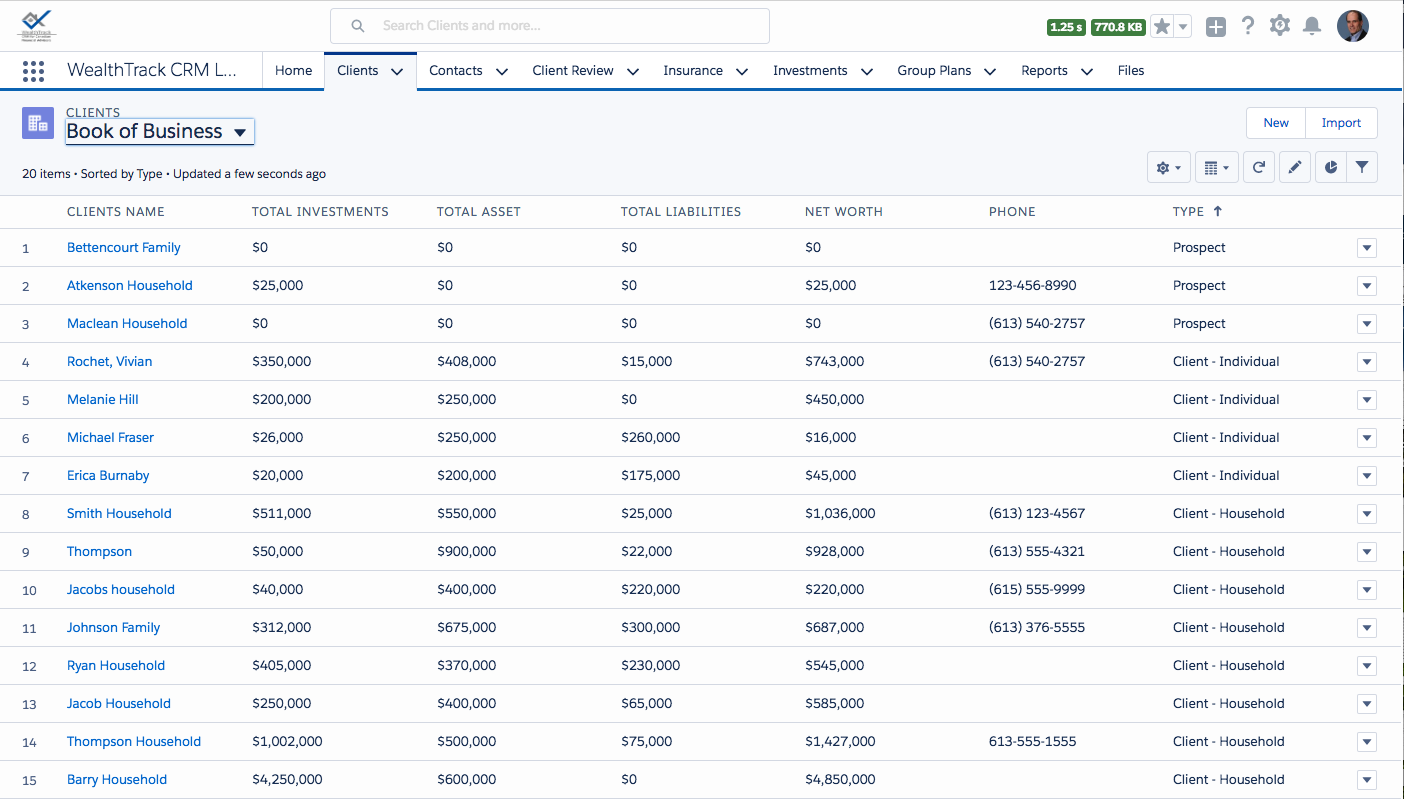The image size is (1404, 799).
Task: Open the App Launcher waffle icon
Action: coord(33,70)
